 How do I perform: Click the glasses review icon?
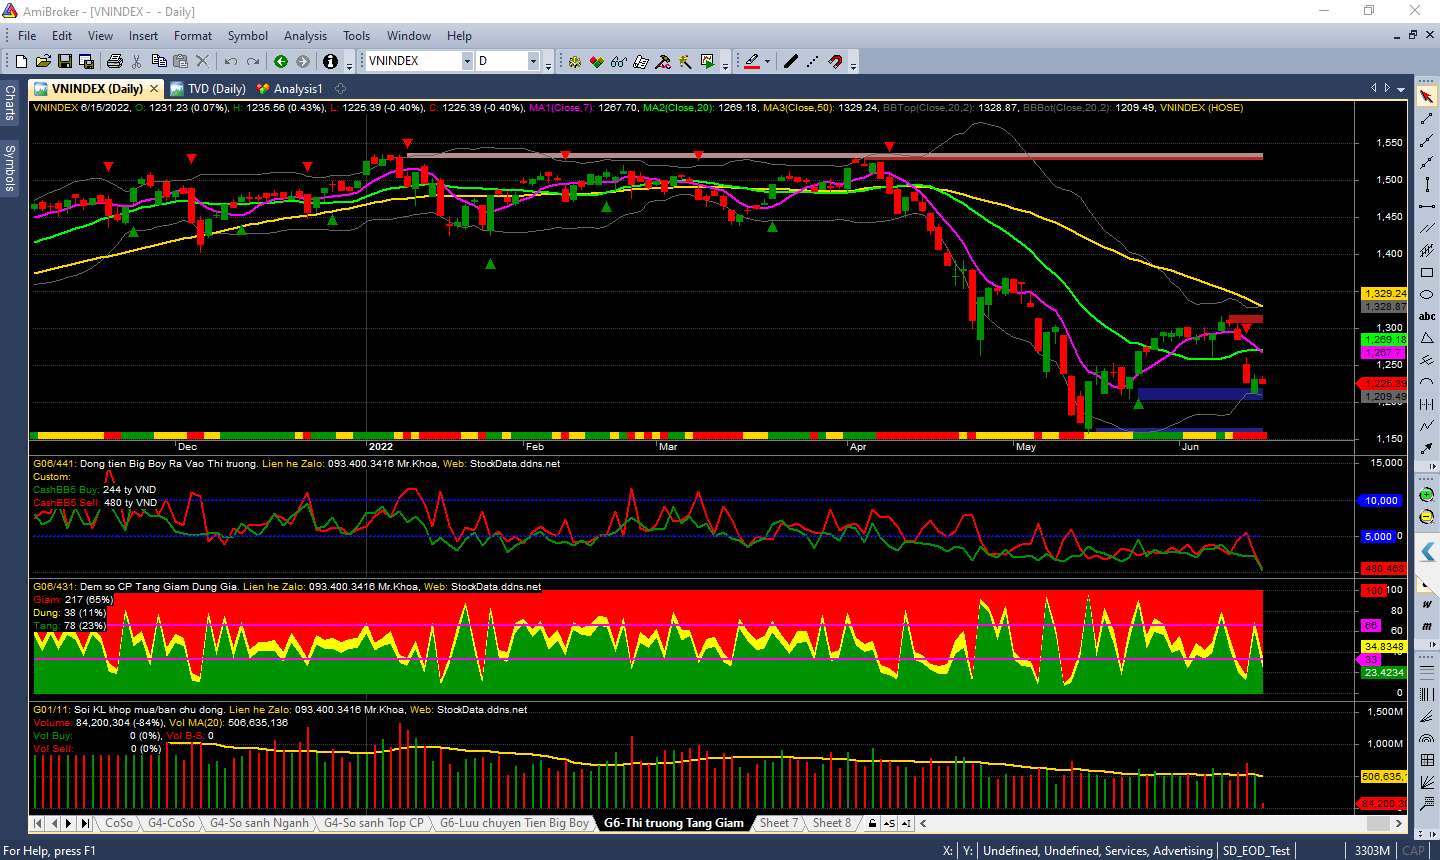[619, 61]
